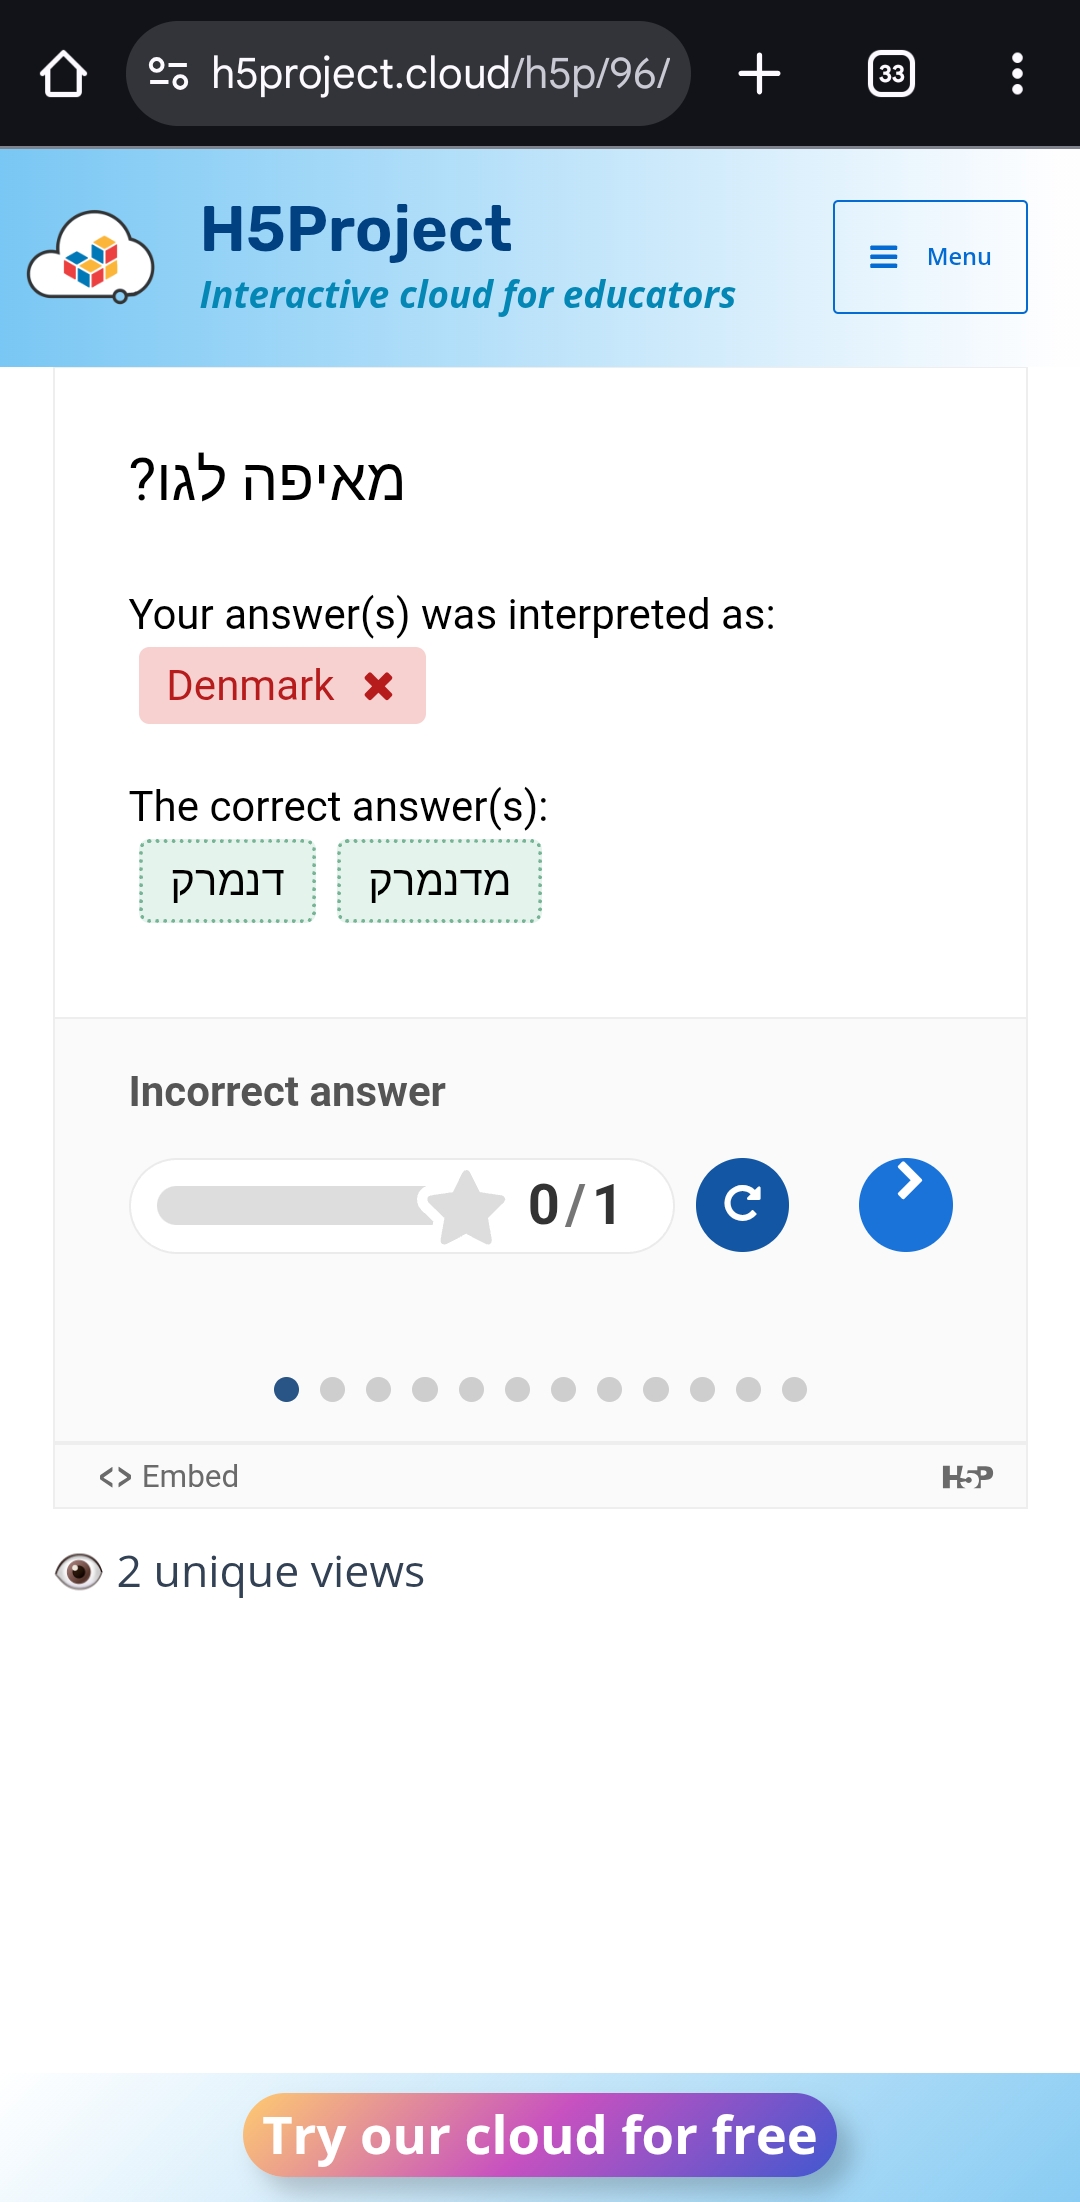Image resolution: width=1080 pixels, height=2202 pixels.
Task: Go to next question with arrow button
Action: point(905,1205)
